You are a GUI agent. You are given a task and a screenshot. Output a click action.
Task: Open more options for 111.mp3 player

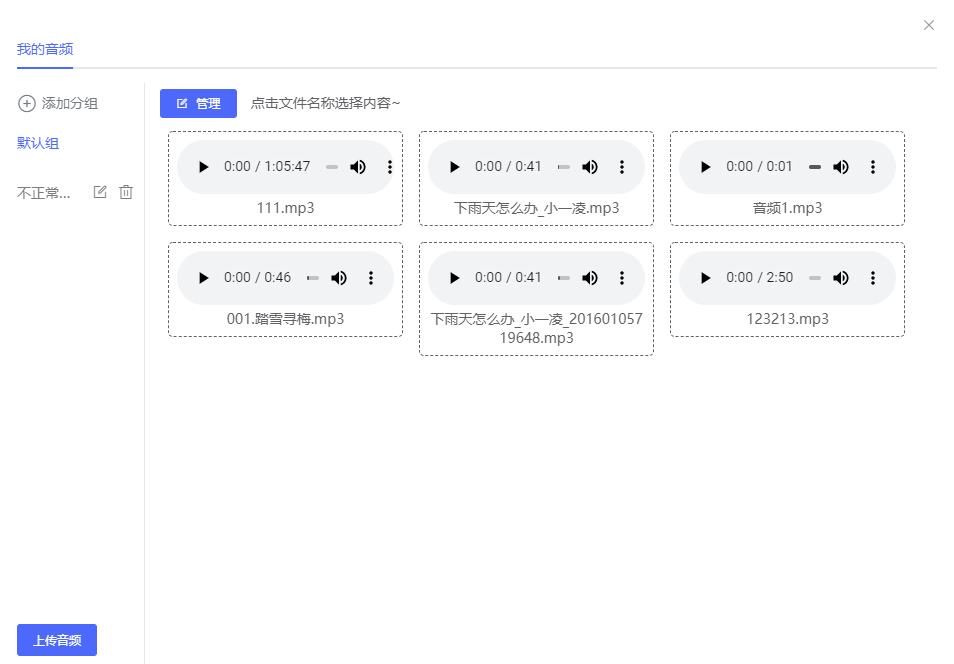390,167
